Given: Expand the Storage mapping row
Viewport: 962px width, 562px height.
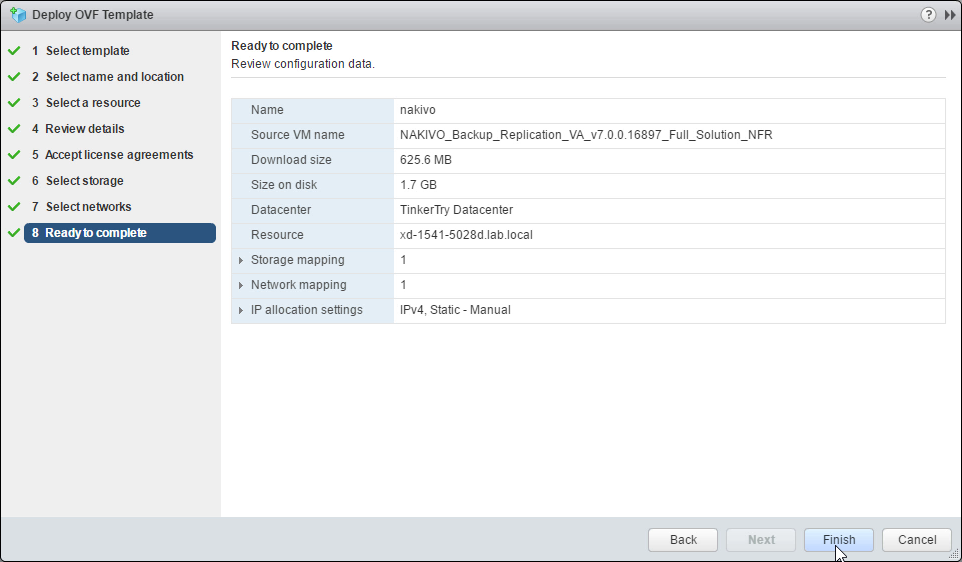Looking at the screenshot, I should click(241, 260).
